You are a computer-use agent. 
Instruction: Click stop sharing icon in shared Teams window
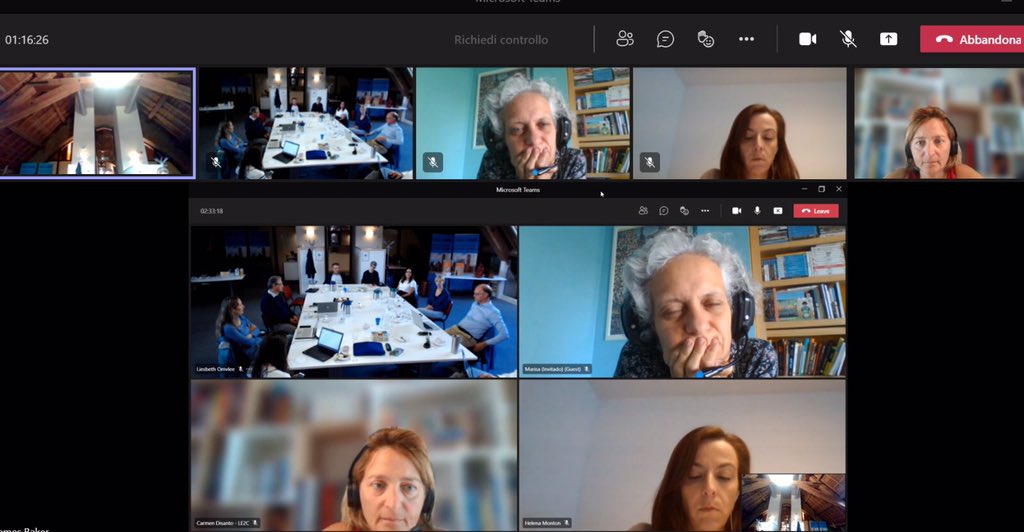pos(778,211)
